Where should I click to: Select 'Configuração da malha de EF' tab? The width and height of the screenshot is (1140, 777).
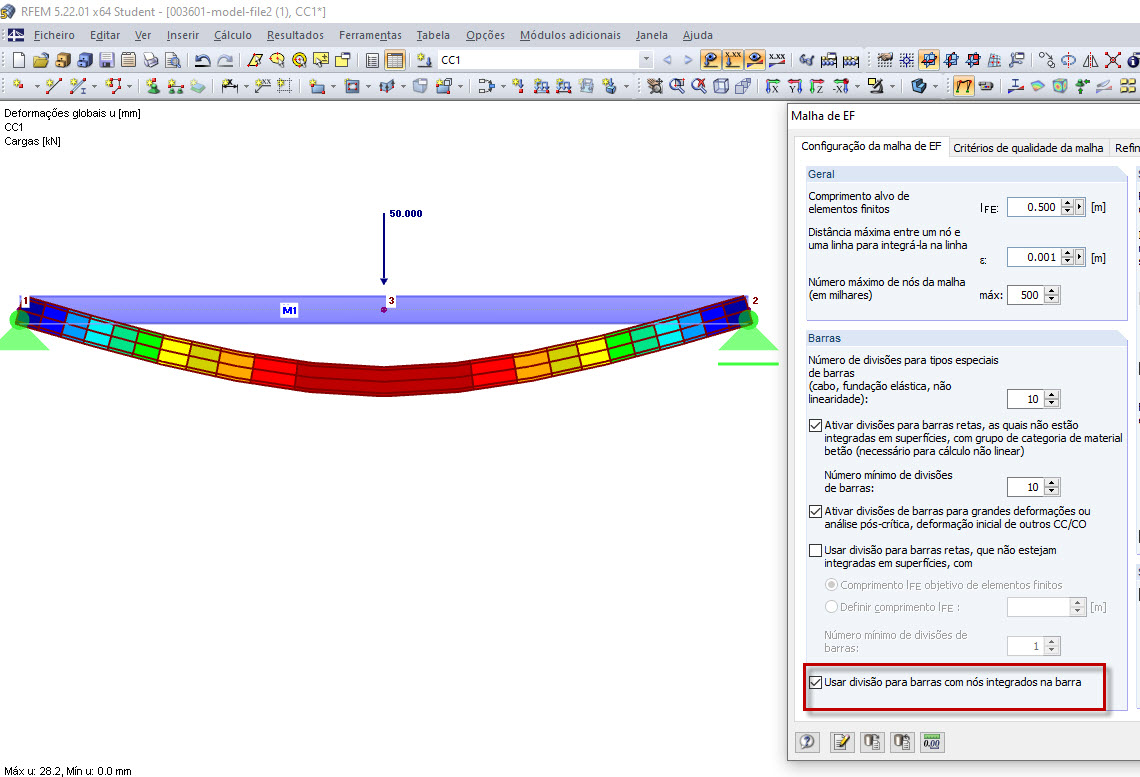coord(871,146)
